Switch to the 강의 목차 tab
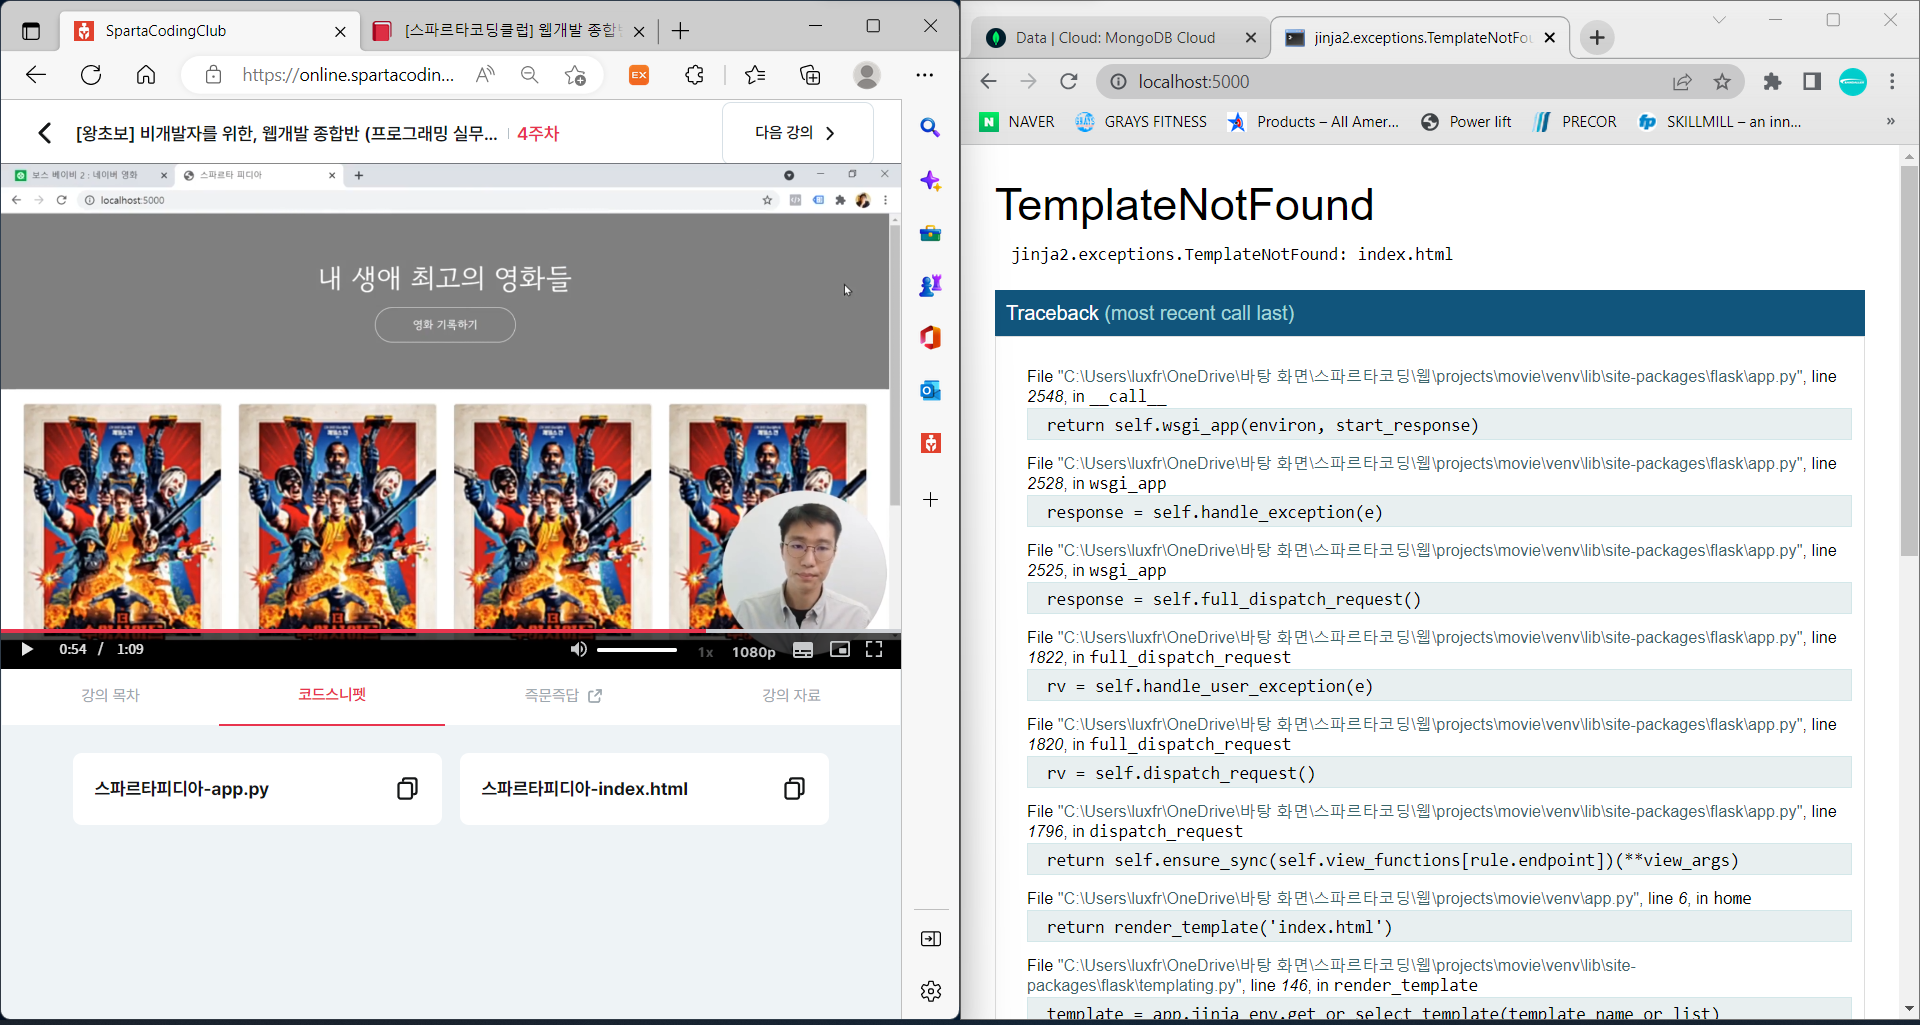Screen dimensions: 1920x1025 (110, 695)
